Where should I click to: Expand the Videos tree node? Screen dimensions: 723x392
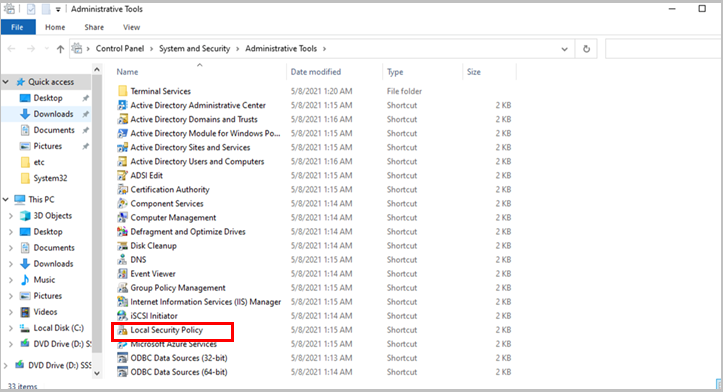tap(11, 312)
